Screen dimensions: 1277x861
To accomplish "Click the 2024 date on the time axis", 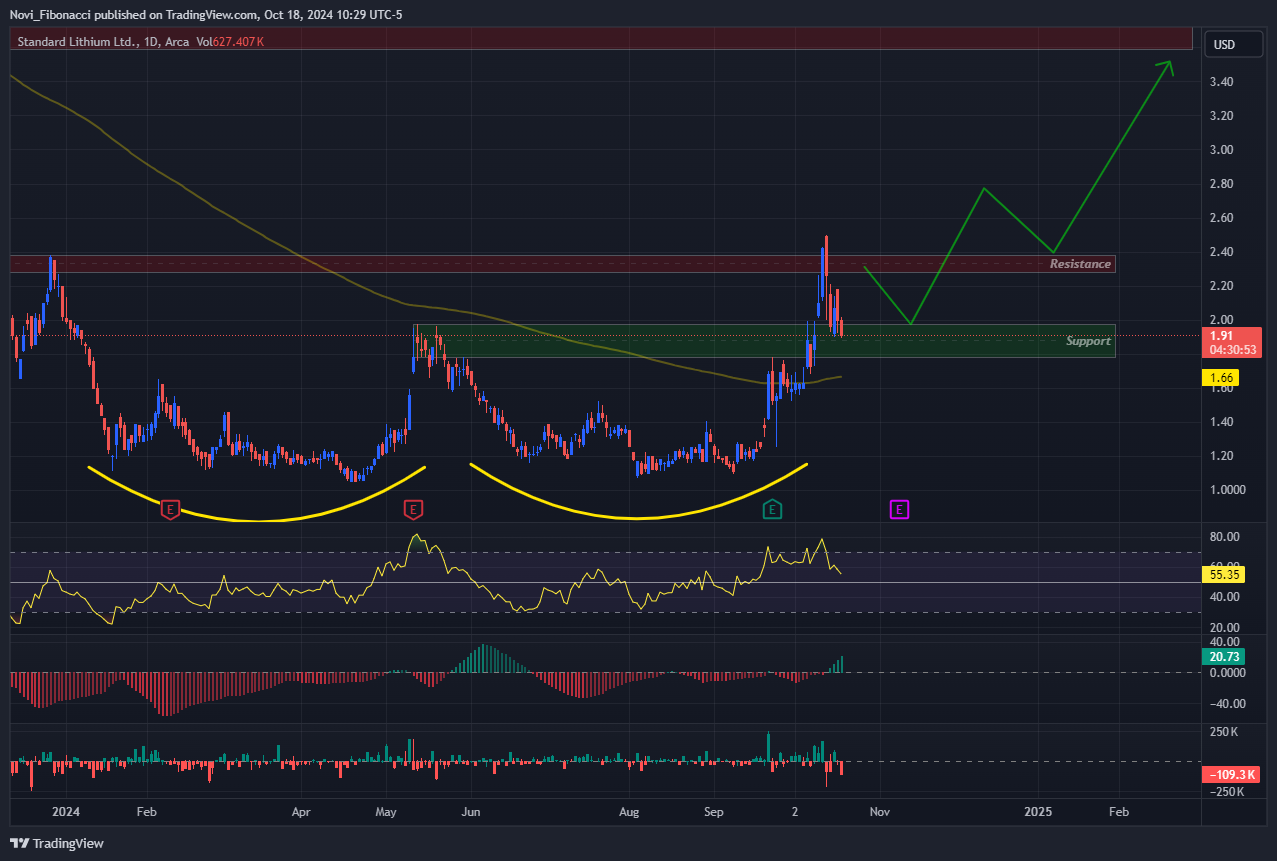I will tap(66, 812).
